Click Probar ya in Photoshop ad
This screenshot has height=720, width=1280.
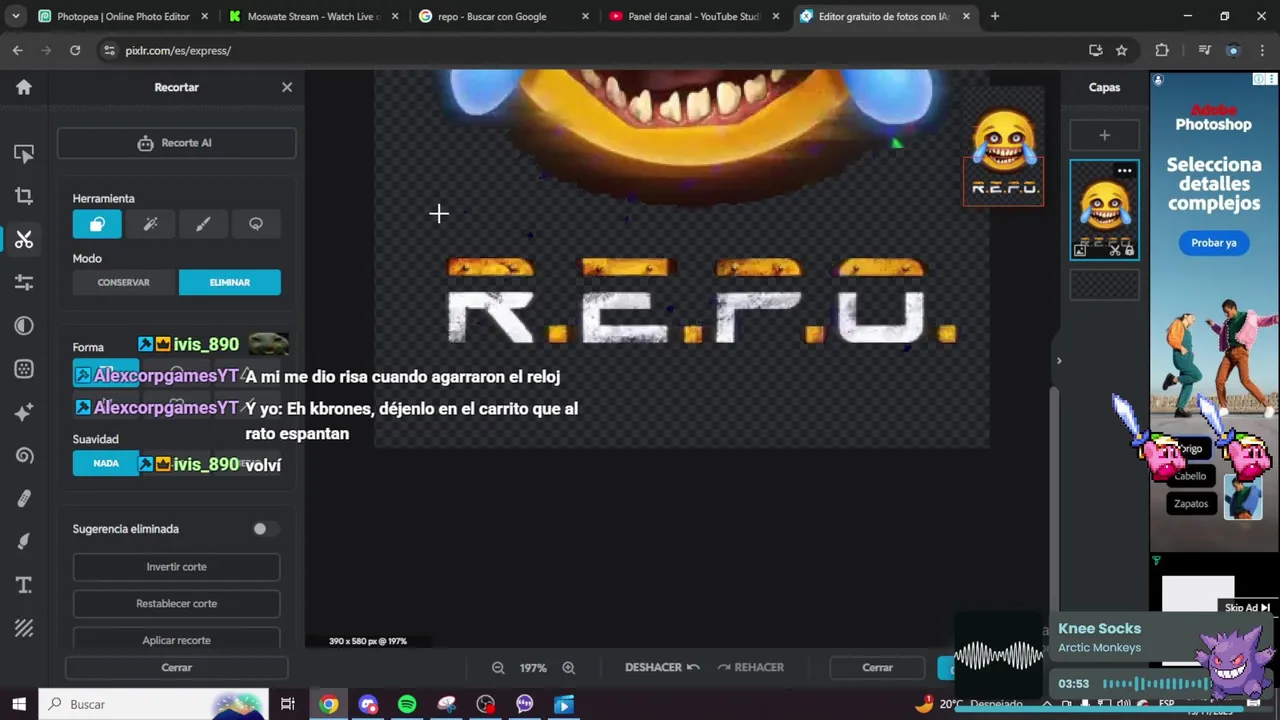click(x=1213, y=243)
